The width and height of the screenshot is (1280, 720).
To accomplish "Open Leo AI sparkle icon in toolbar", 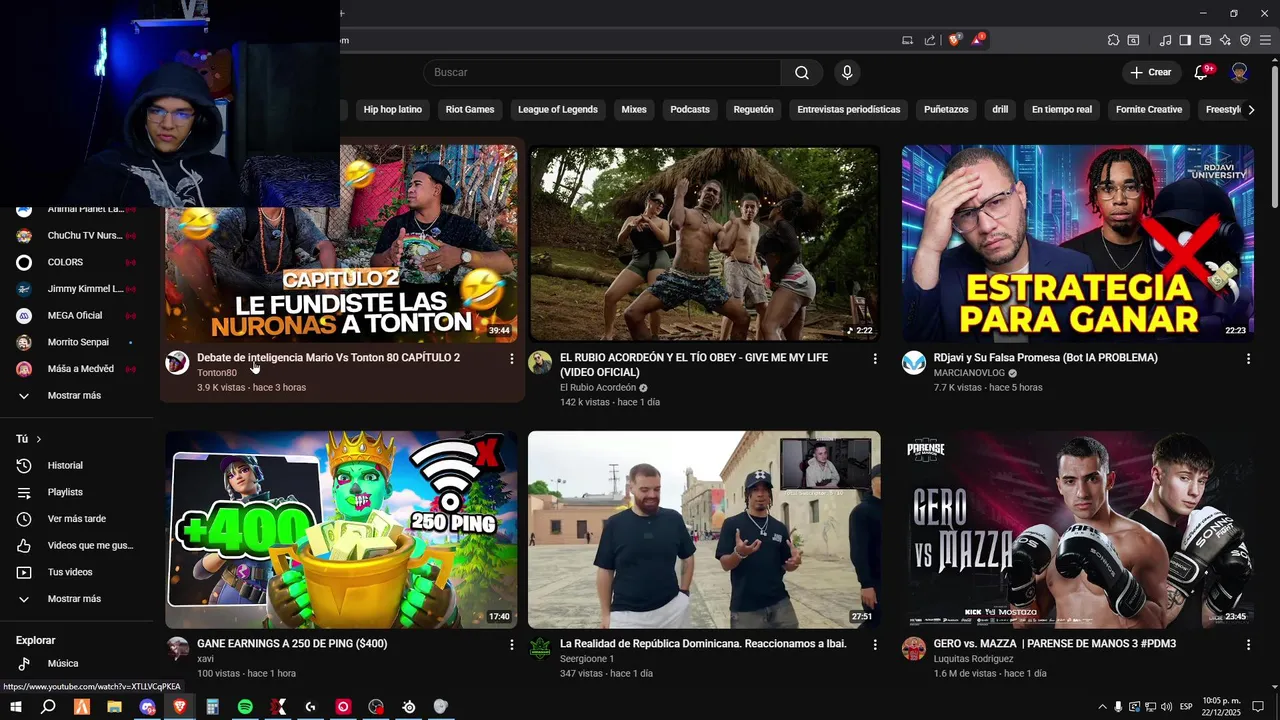I will tap(1225, 40).
